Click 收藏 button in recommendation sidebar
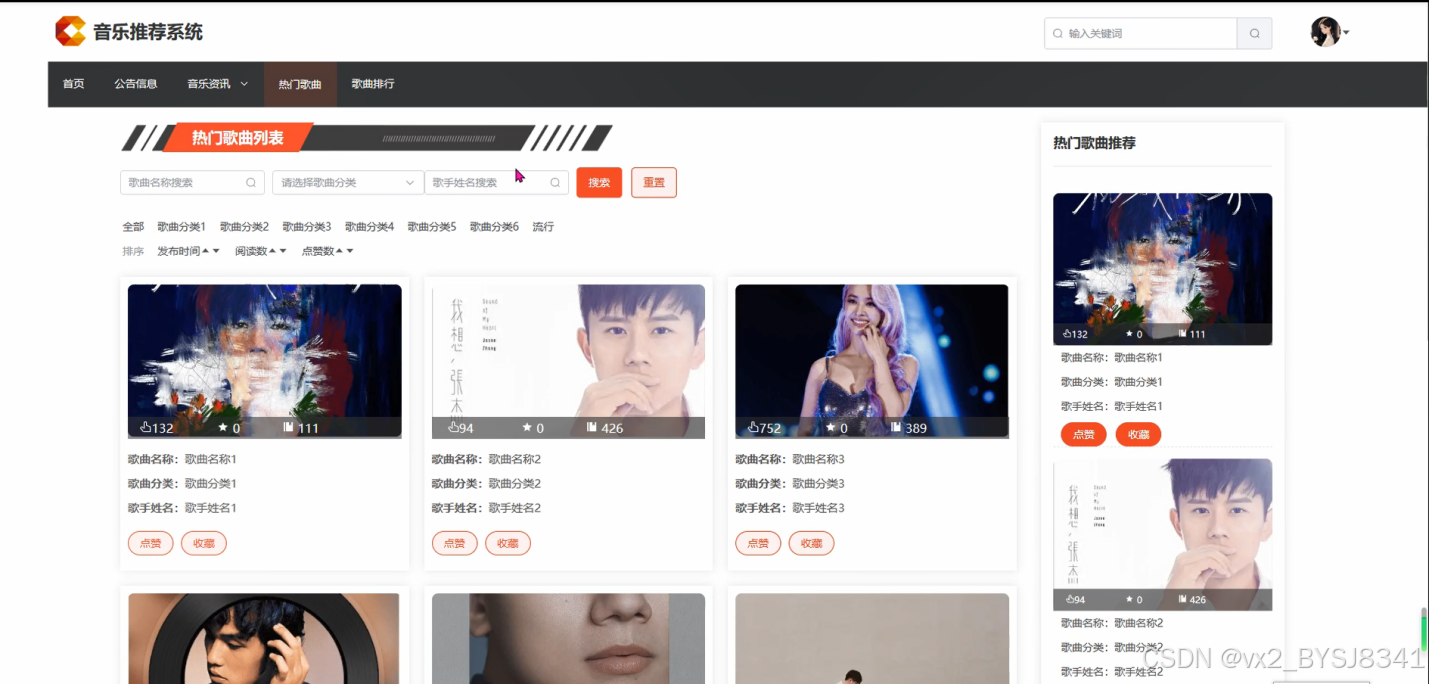Screen dimensions: 1429x684 pos(1138,434)
